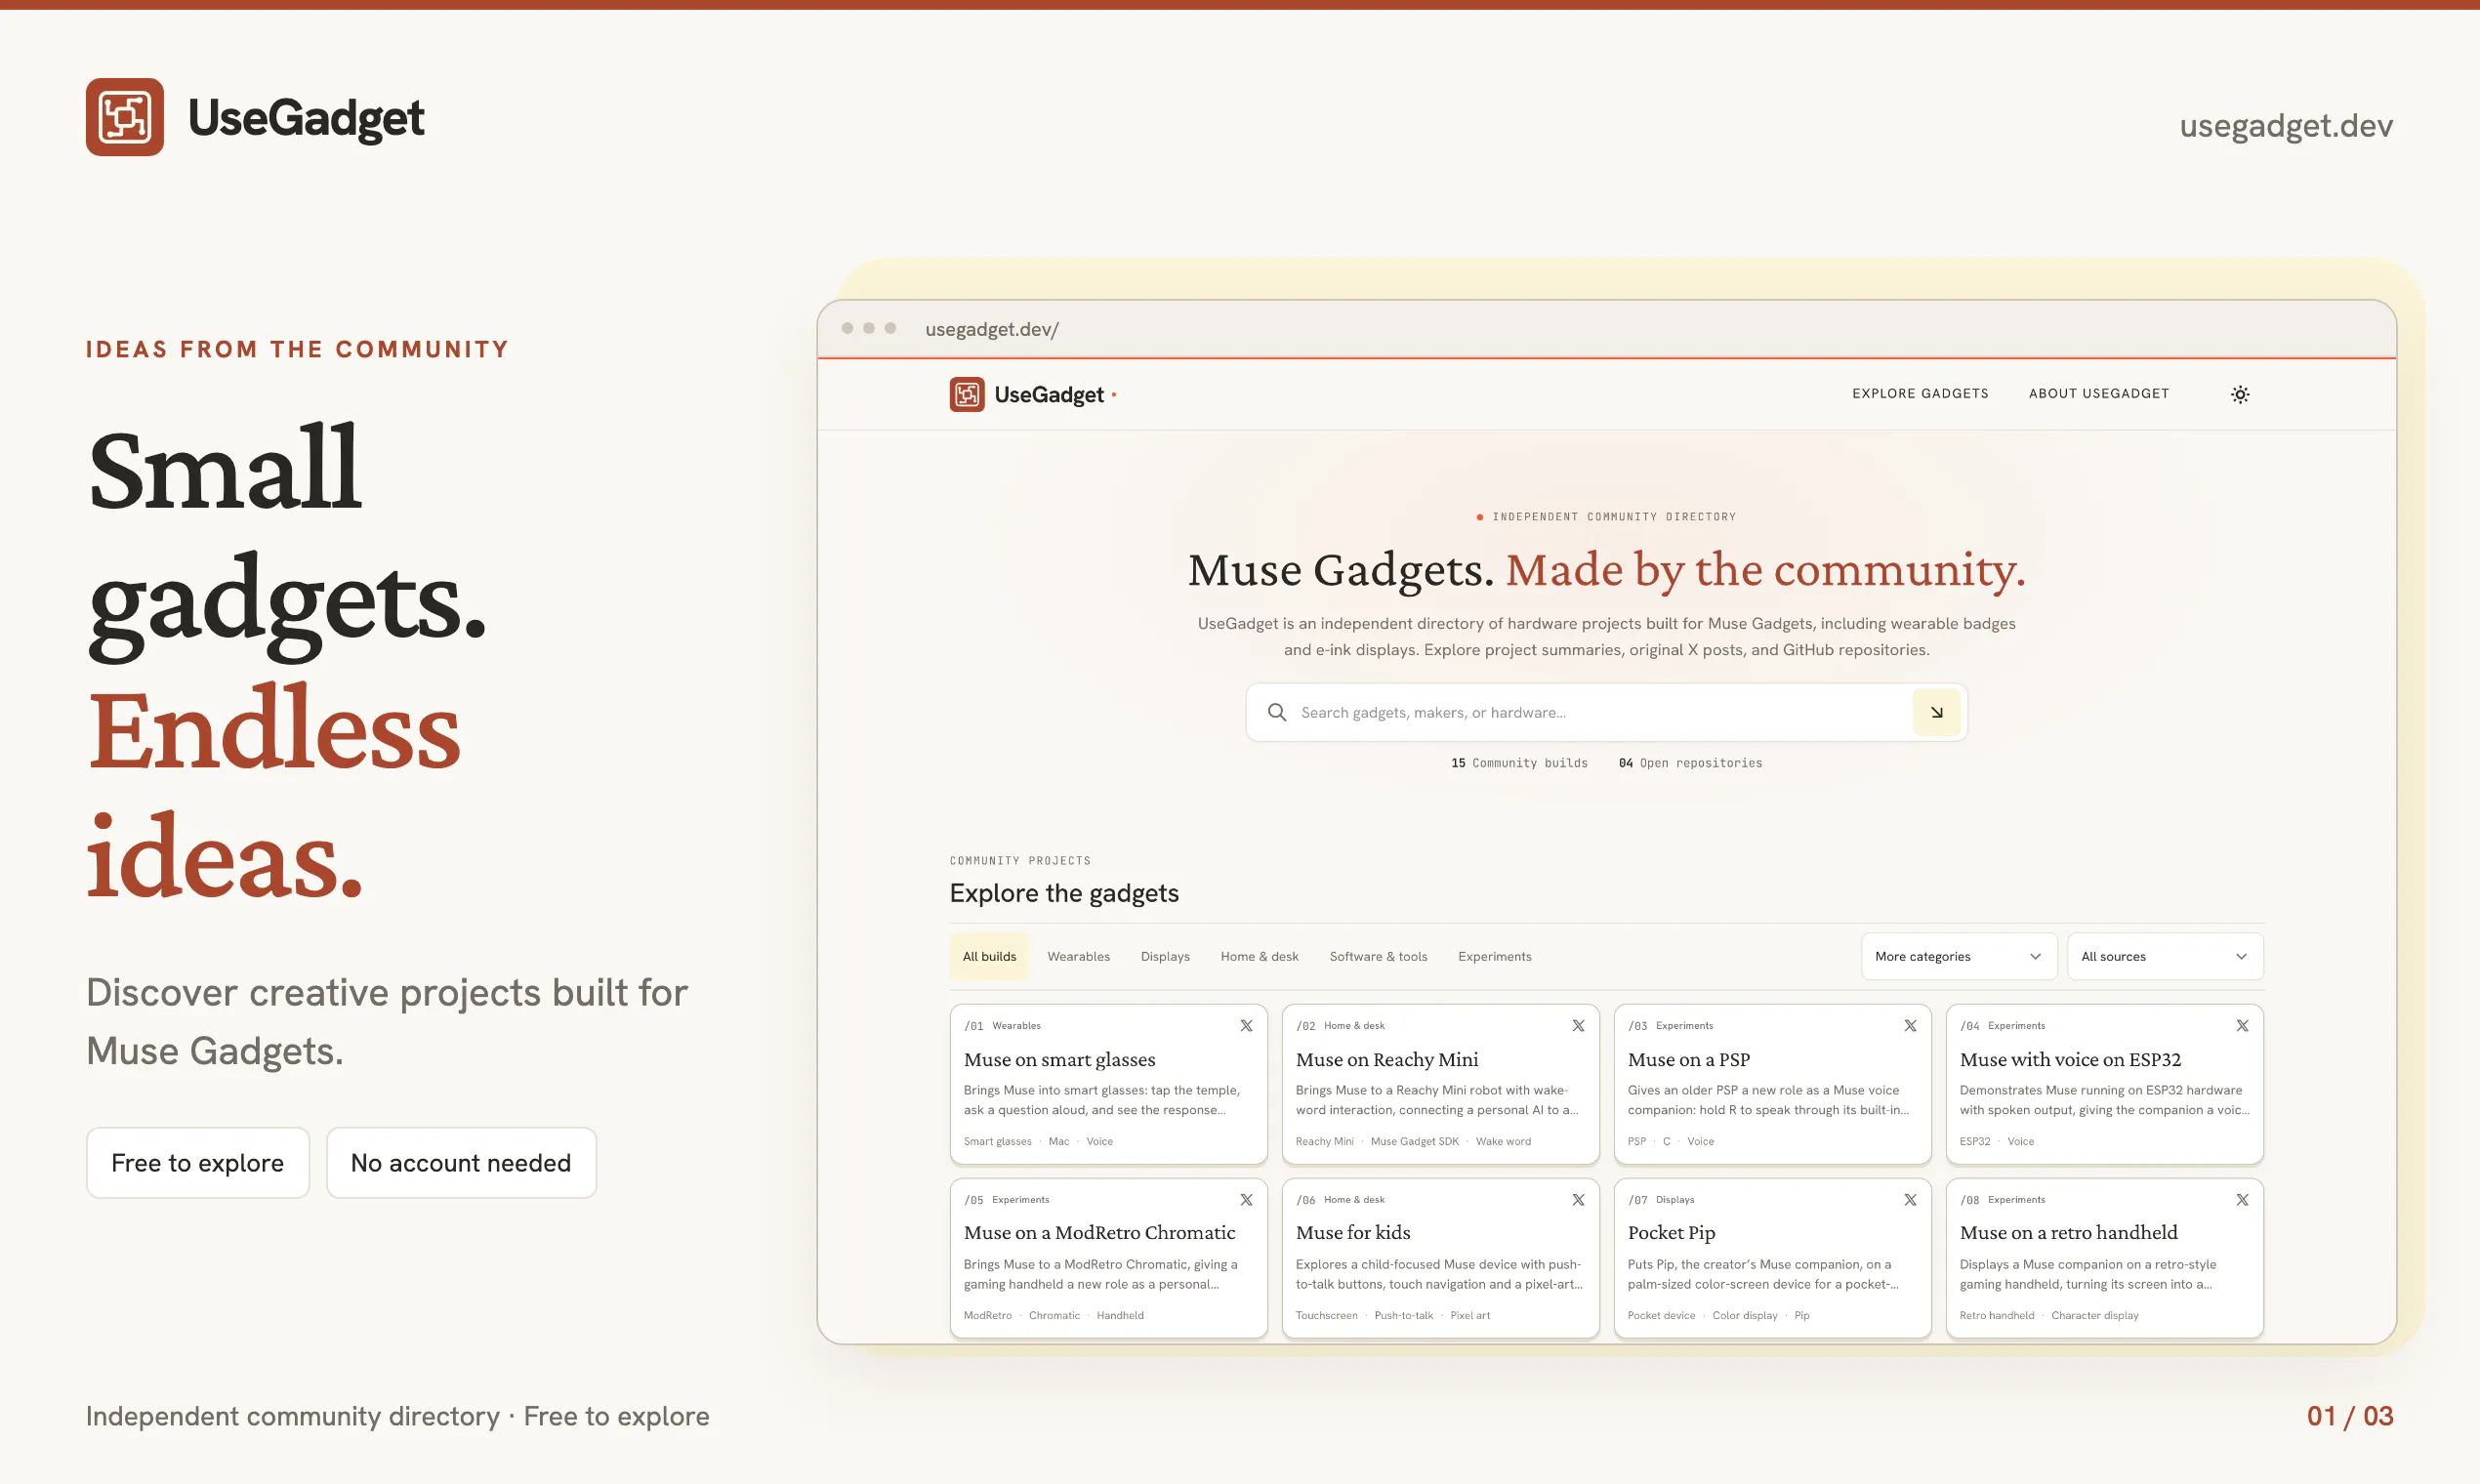Open X post icon on Muse on smart glasses
Image resolution: width=2480 pixels, height=1484 pixels.
click(x=1246, y=1026)
